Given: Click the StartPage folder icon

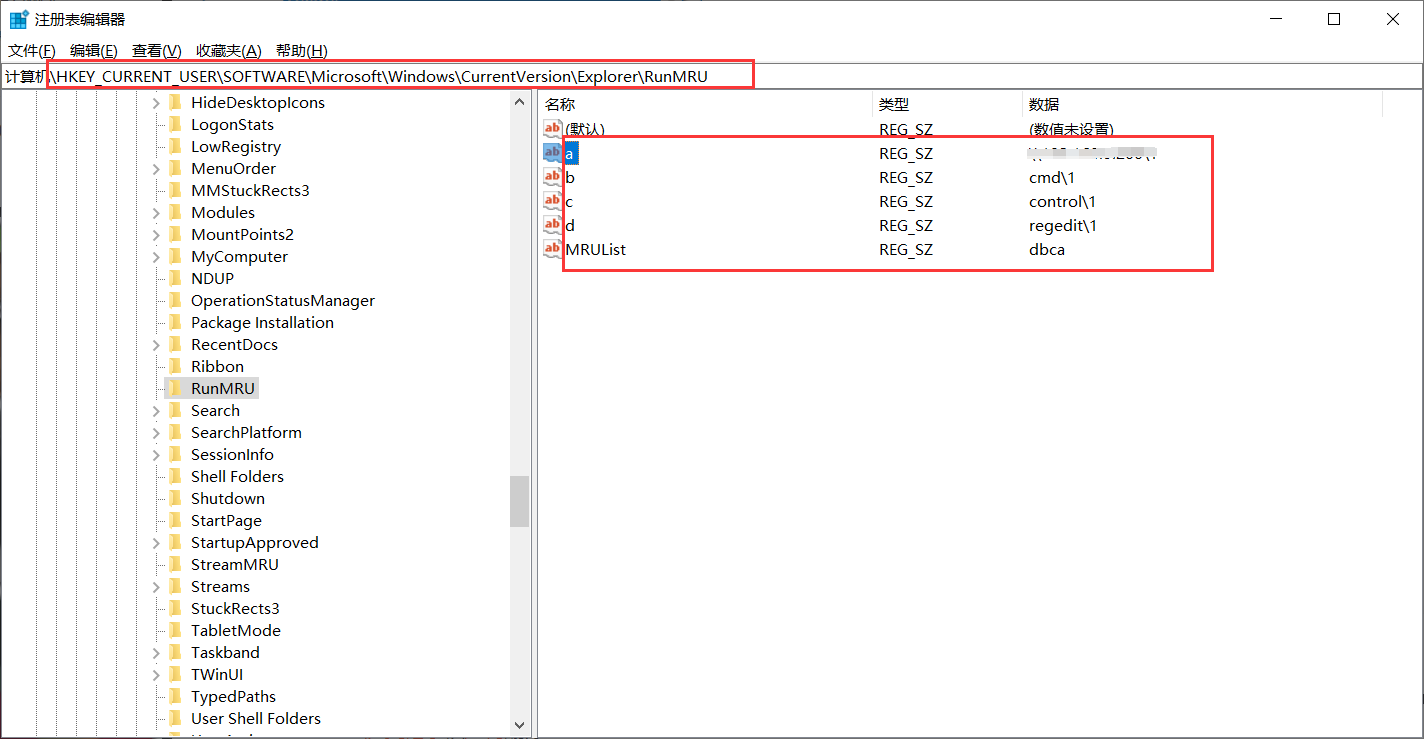Looking at the screenshot, I should [x=176, y=521].
